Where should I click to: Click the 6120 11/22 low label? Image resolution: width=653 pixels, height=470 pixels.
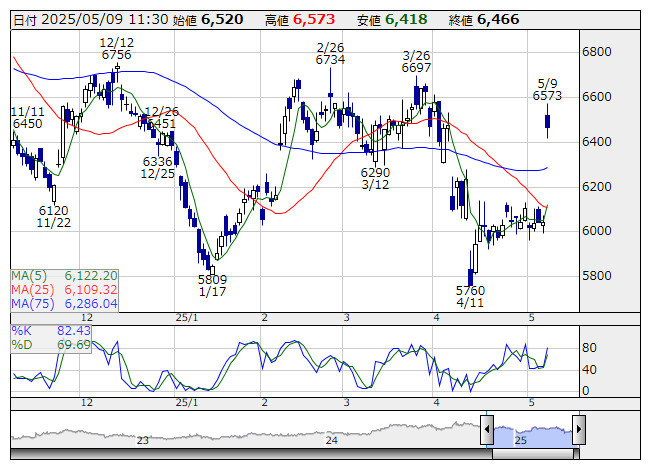pos(54,216)
